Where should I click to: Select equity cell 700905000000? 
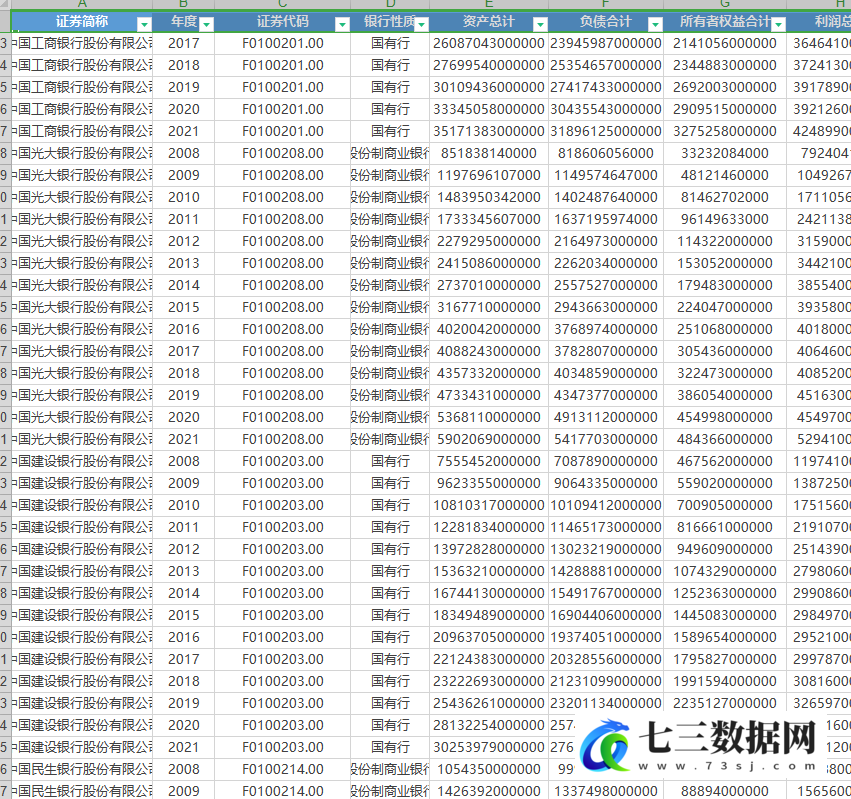725,505
